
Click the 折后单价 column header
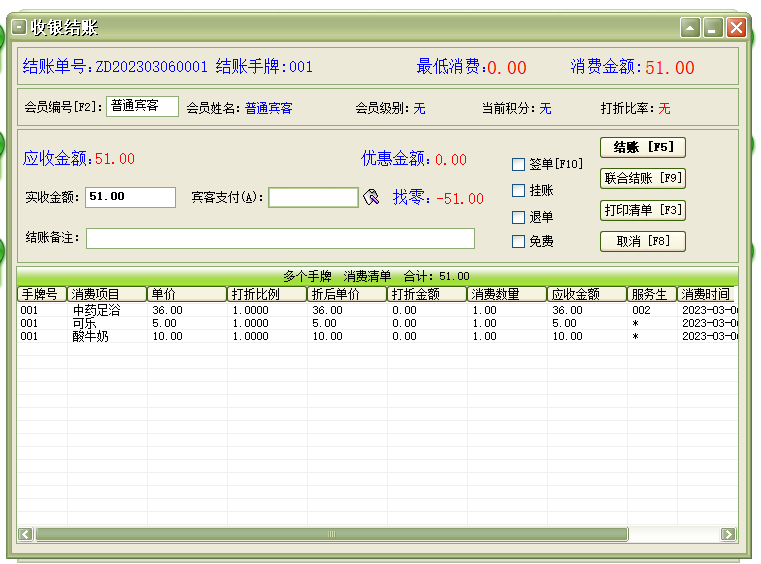347,294
